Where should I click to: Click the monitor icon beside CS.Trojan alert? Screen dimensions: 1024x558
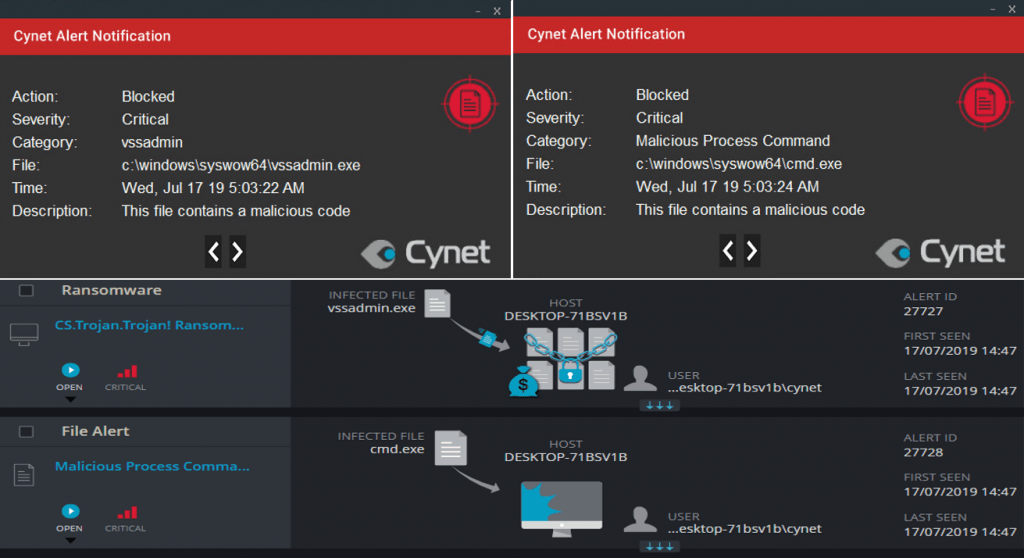24,335
